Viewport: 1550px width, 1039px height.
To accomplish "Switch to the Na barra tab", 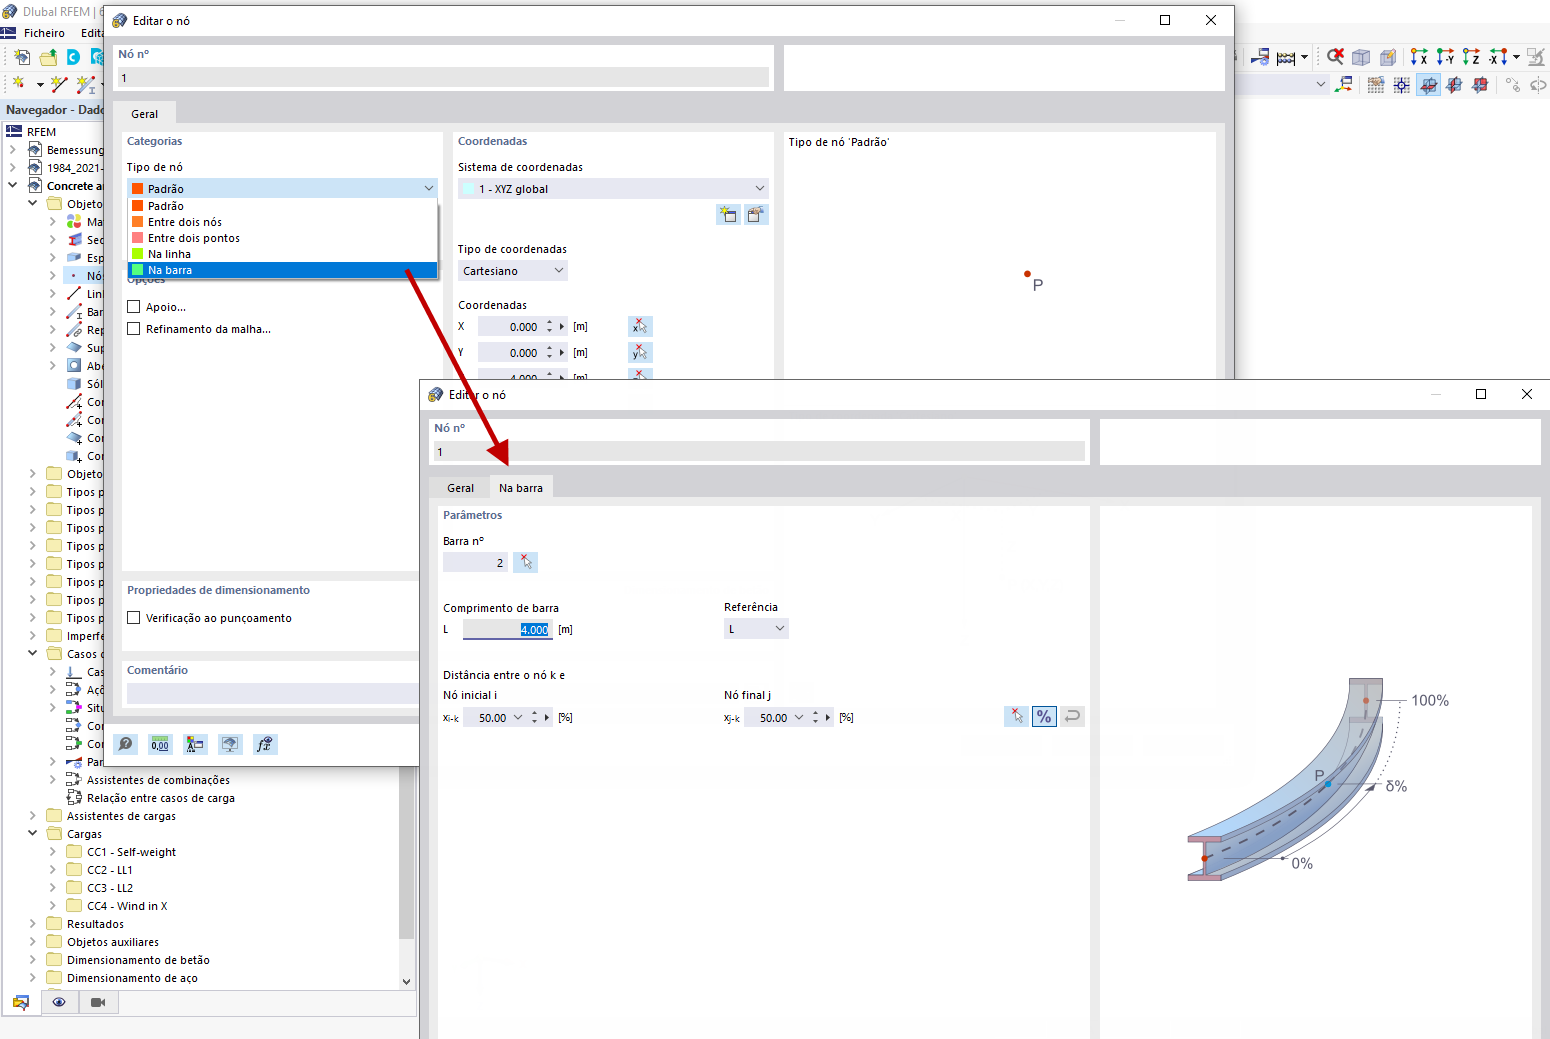I will point(521,488).
